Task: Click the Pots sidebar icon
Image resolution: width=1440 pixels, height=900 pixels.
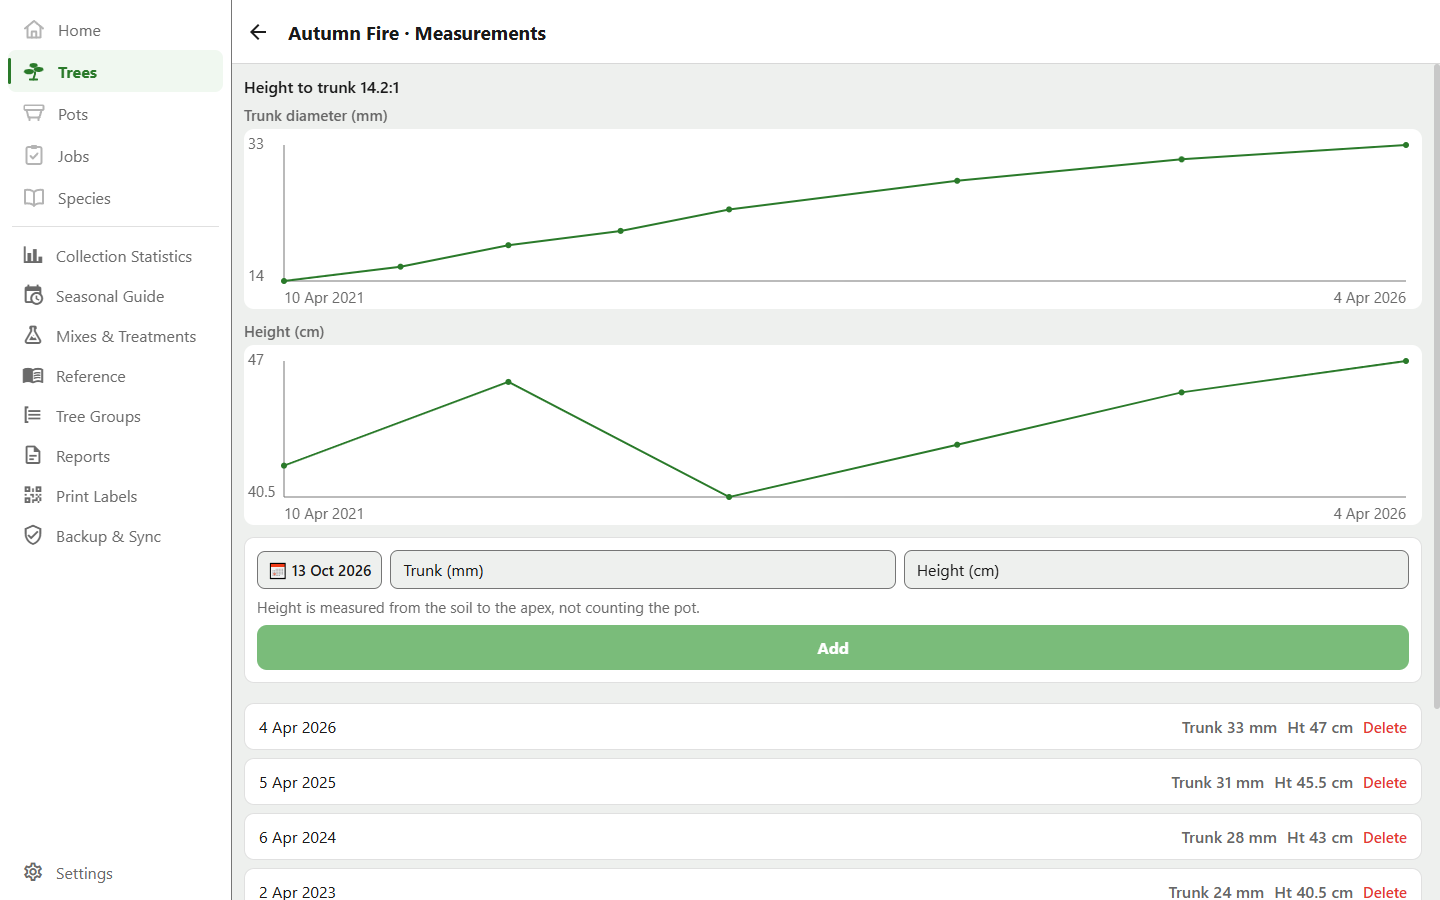Action: (34, 114)
